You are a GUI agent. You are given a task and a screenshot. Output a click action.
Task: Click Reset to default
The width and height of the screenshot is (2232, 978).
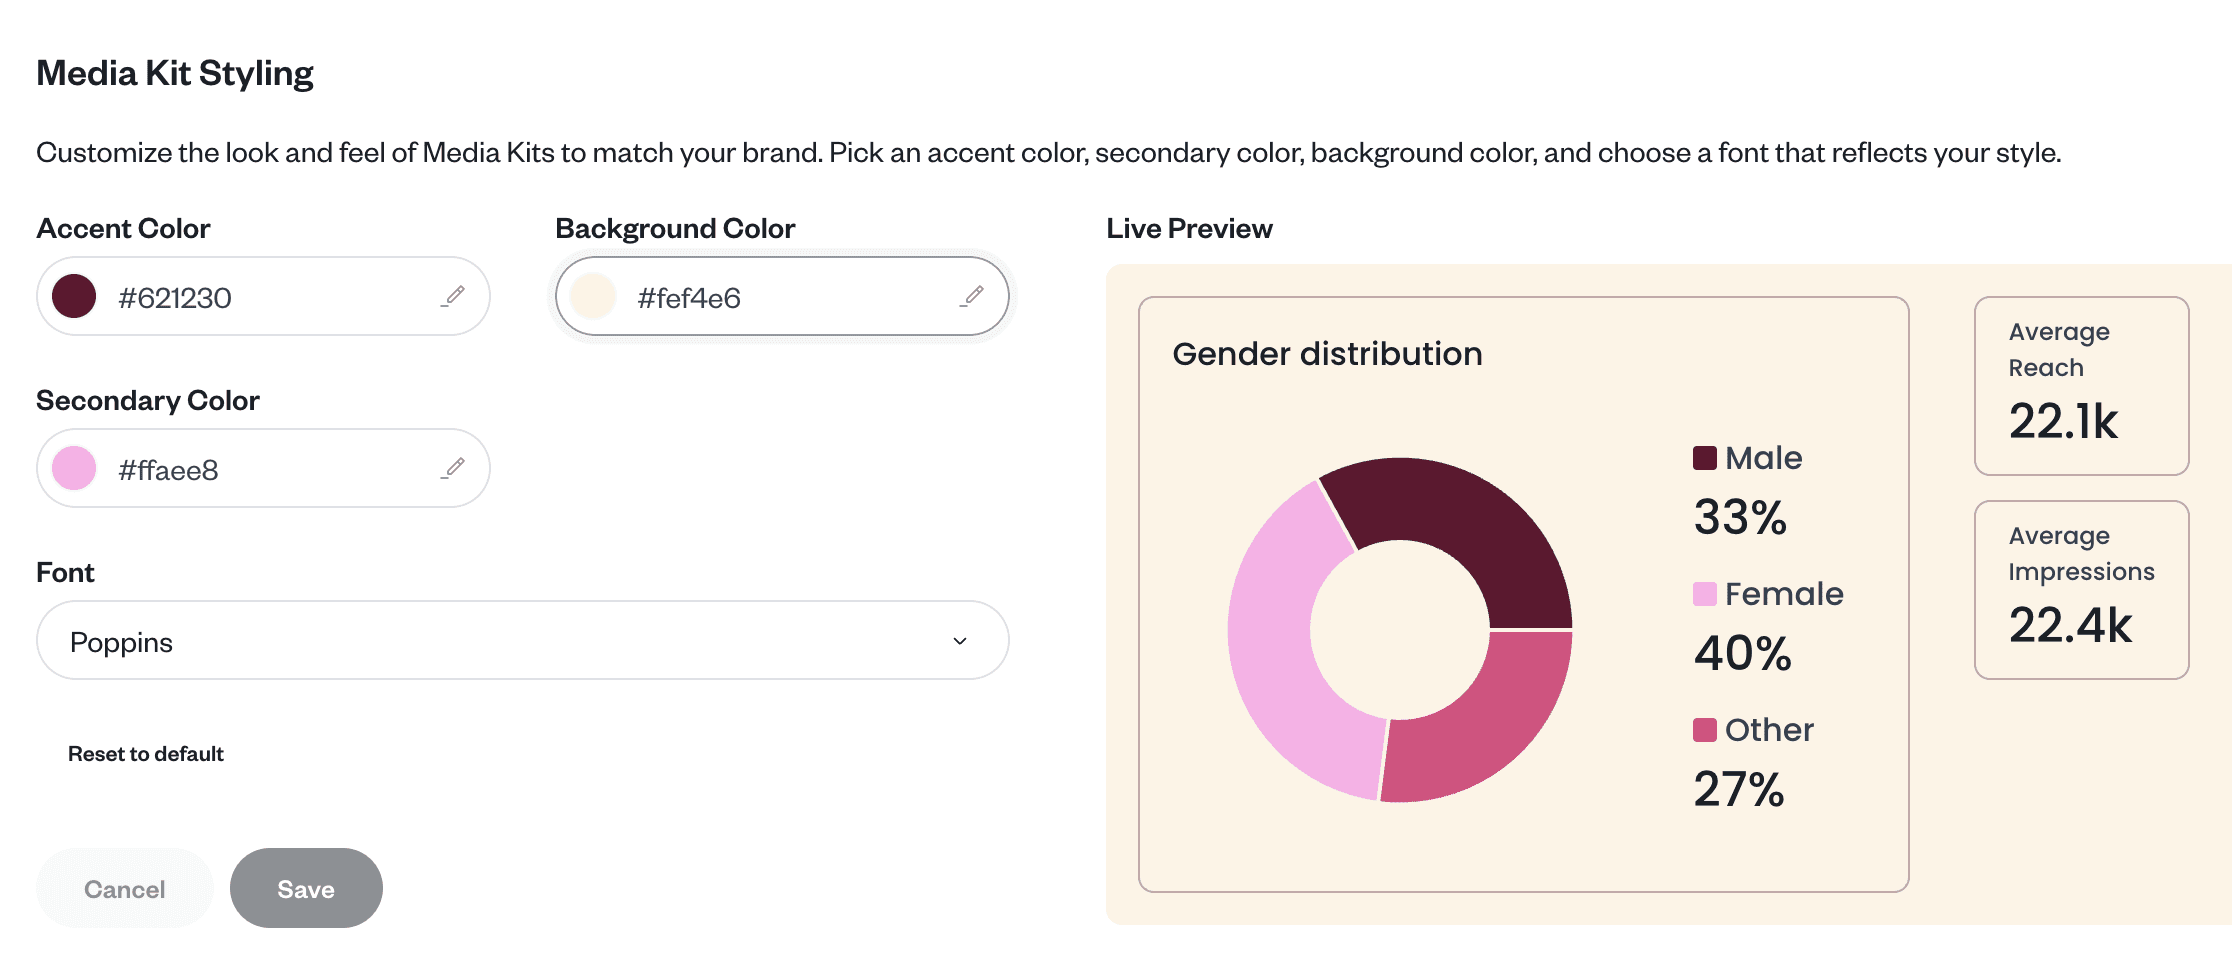coord(146,754)
